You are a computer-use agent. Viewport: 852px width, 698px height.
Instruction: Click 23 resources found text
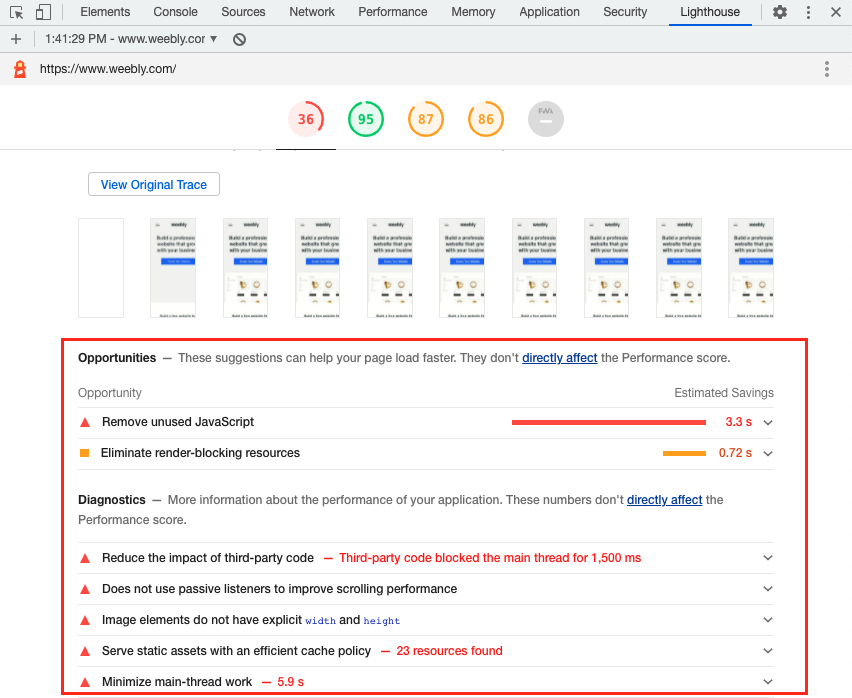(x=449, y=651)
